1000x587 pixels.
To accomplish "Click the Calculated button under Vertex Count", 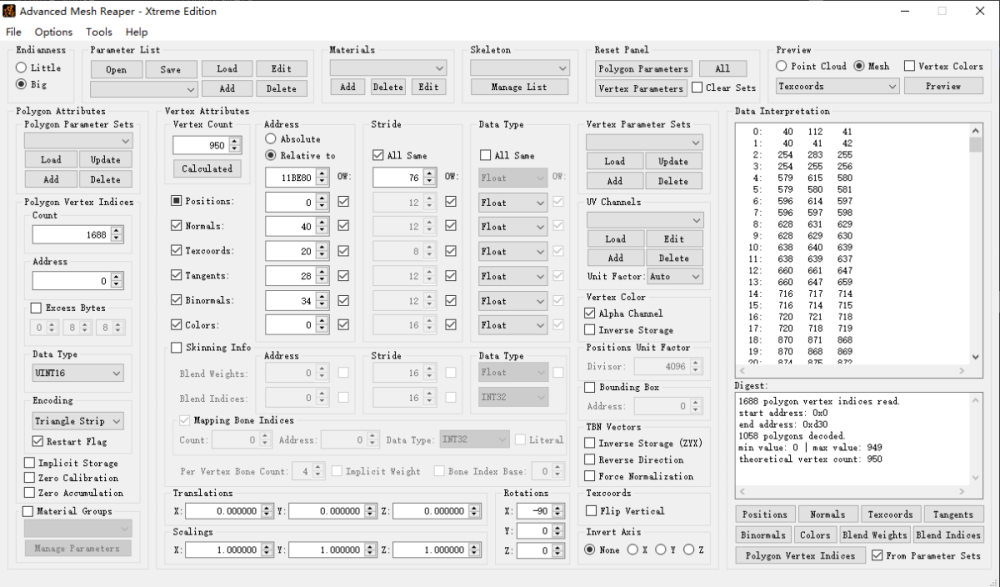I will pyautogui.click(x=207, y=169).
